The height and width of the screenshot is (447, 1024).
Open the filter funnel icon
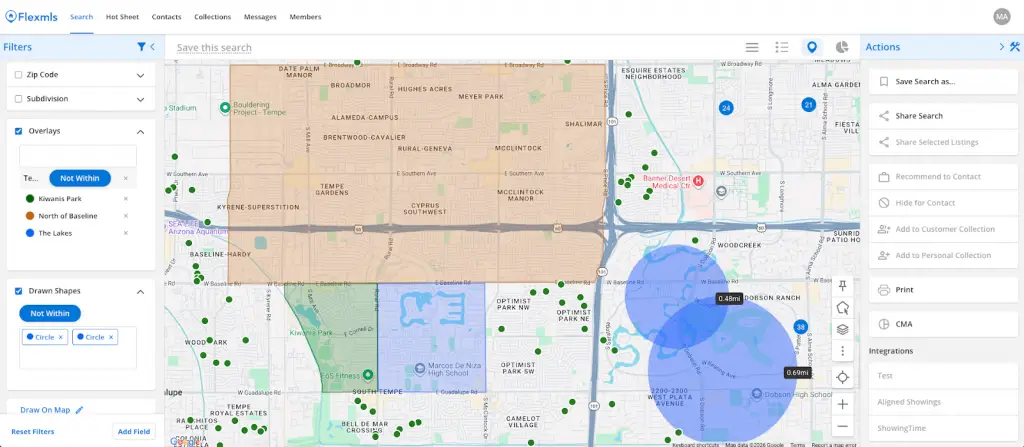click(x=141, y=47)
